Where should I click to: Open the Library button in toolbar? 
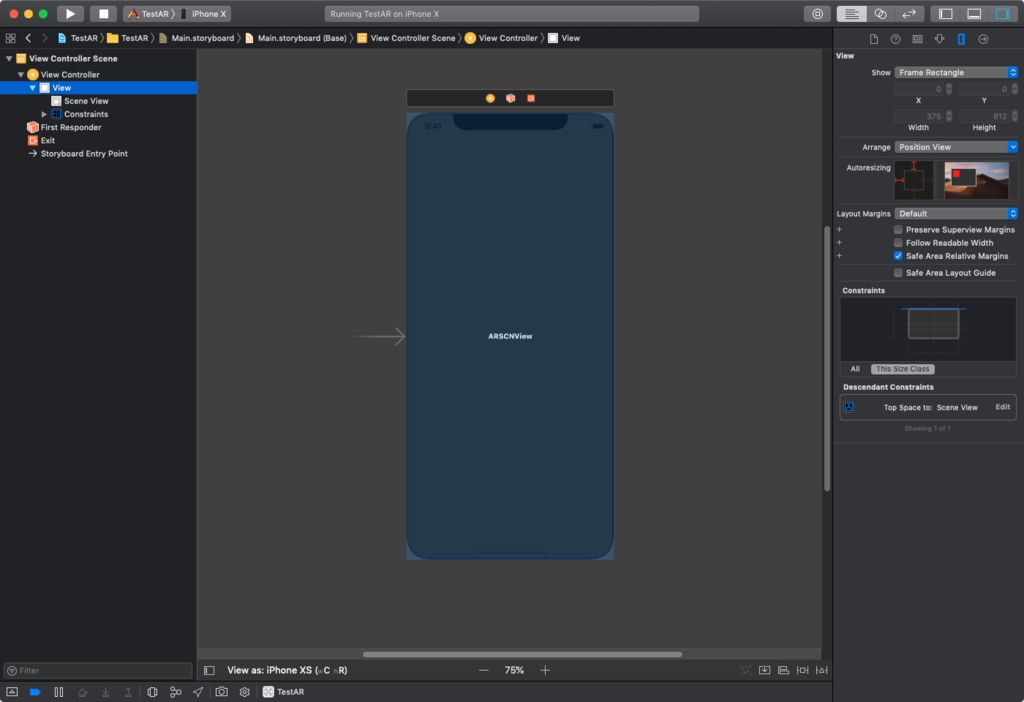817,14
